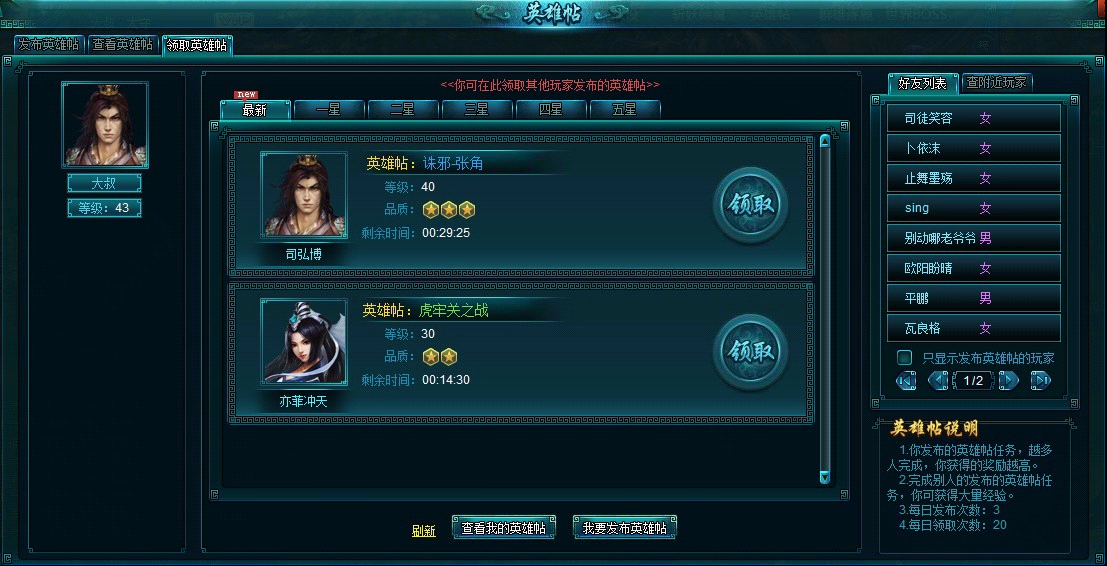Check 只显示发布英雄帖的玩家 checkbox

(904, 358)
